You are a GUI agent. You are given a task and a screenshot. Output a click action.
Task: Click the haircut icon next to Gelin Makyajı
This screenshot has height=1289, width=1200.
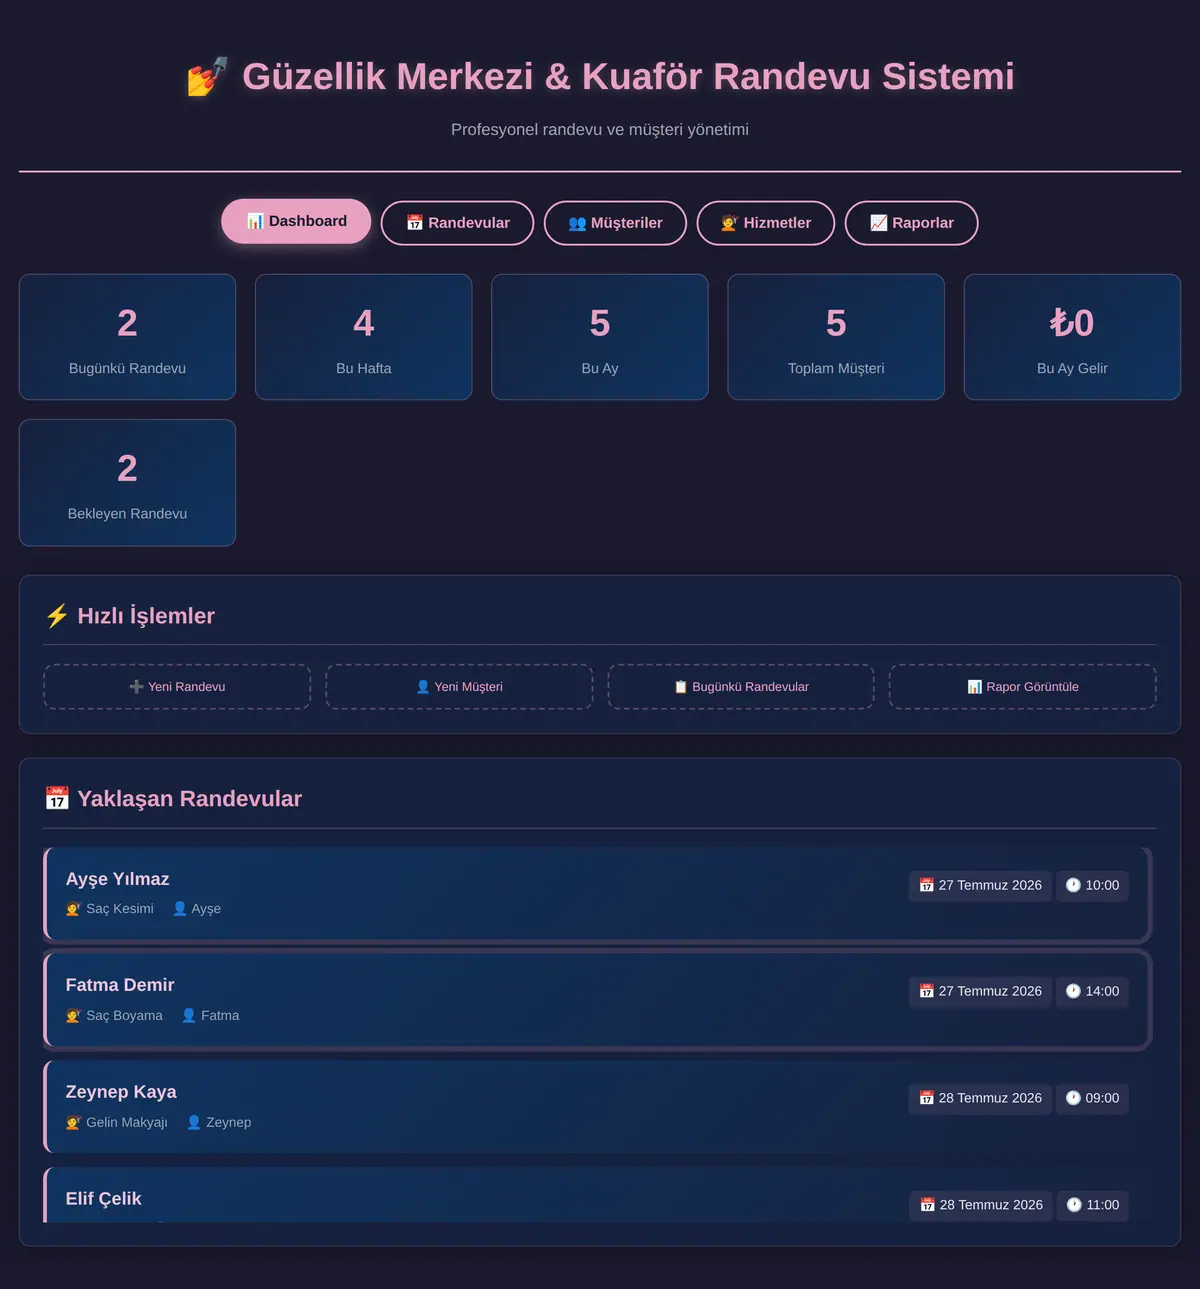tap(73, 1122)
